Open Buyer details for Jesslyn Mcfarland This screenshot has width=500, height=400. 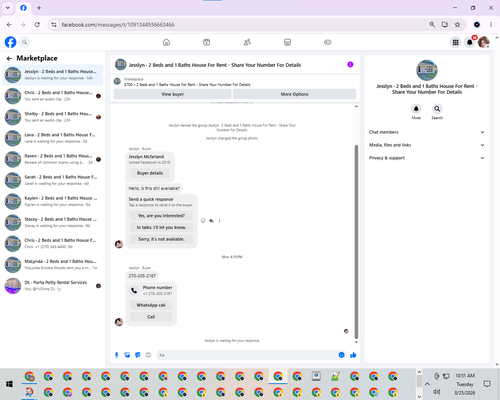point(150,173)
